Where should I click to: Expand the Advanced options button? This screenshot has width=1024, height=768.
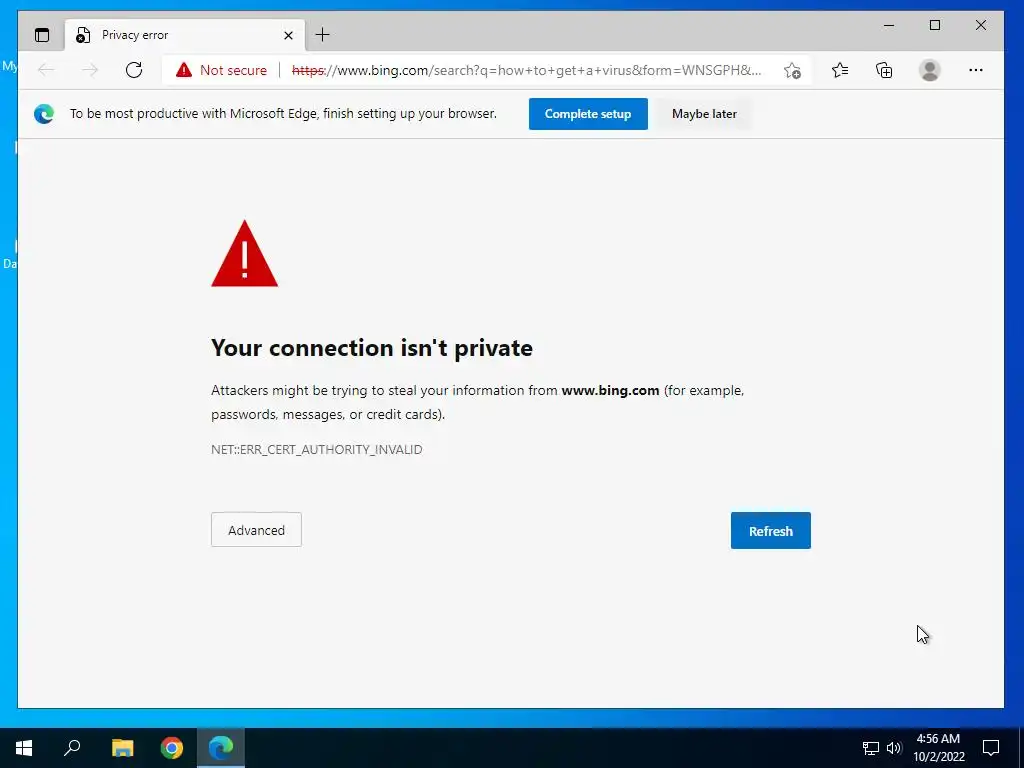pyautogui.click(x=256, y=530)
